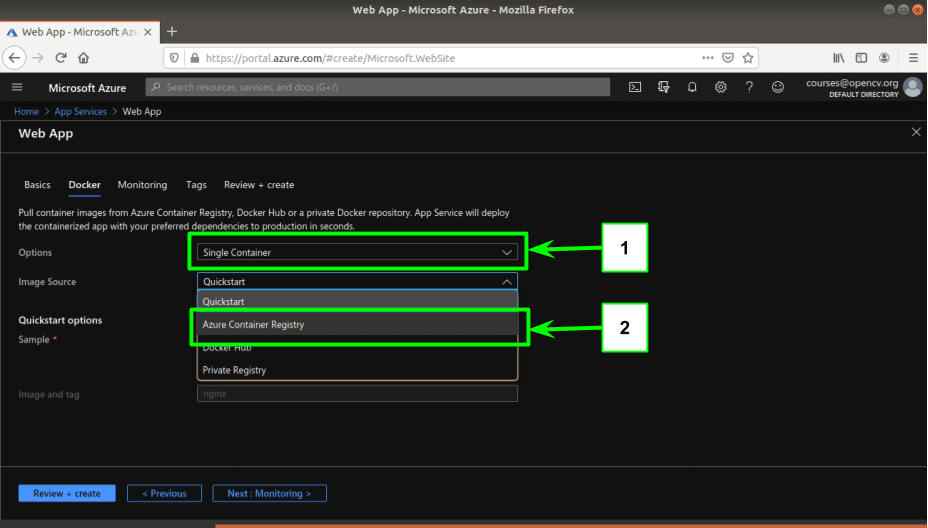Viewport: 928px width, 528px height.
Task: Choose Private Registry from the list
Action: [357, 370]
